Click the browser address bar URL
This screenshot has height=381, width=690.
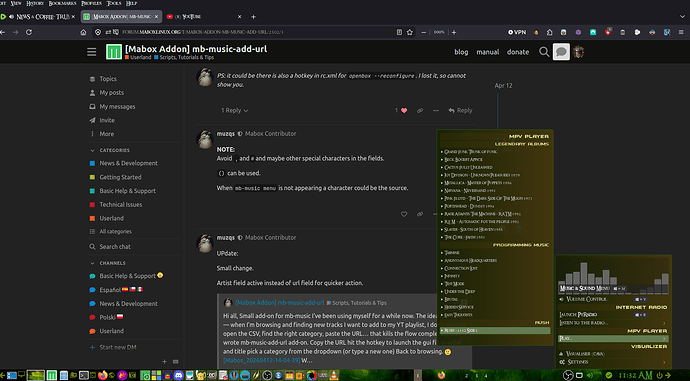203,32
